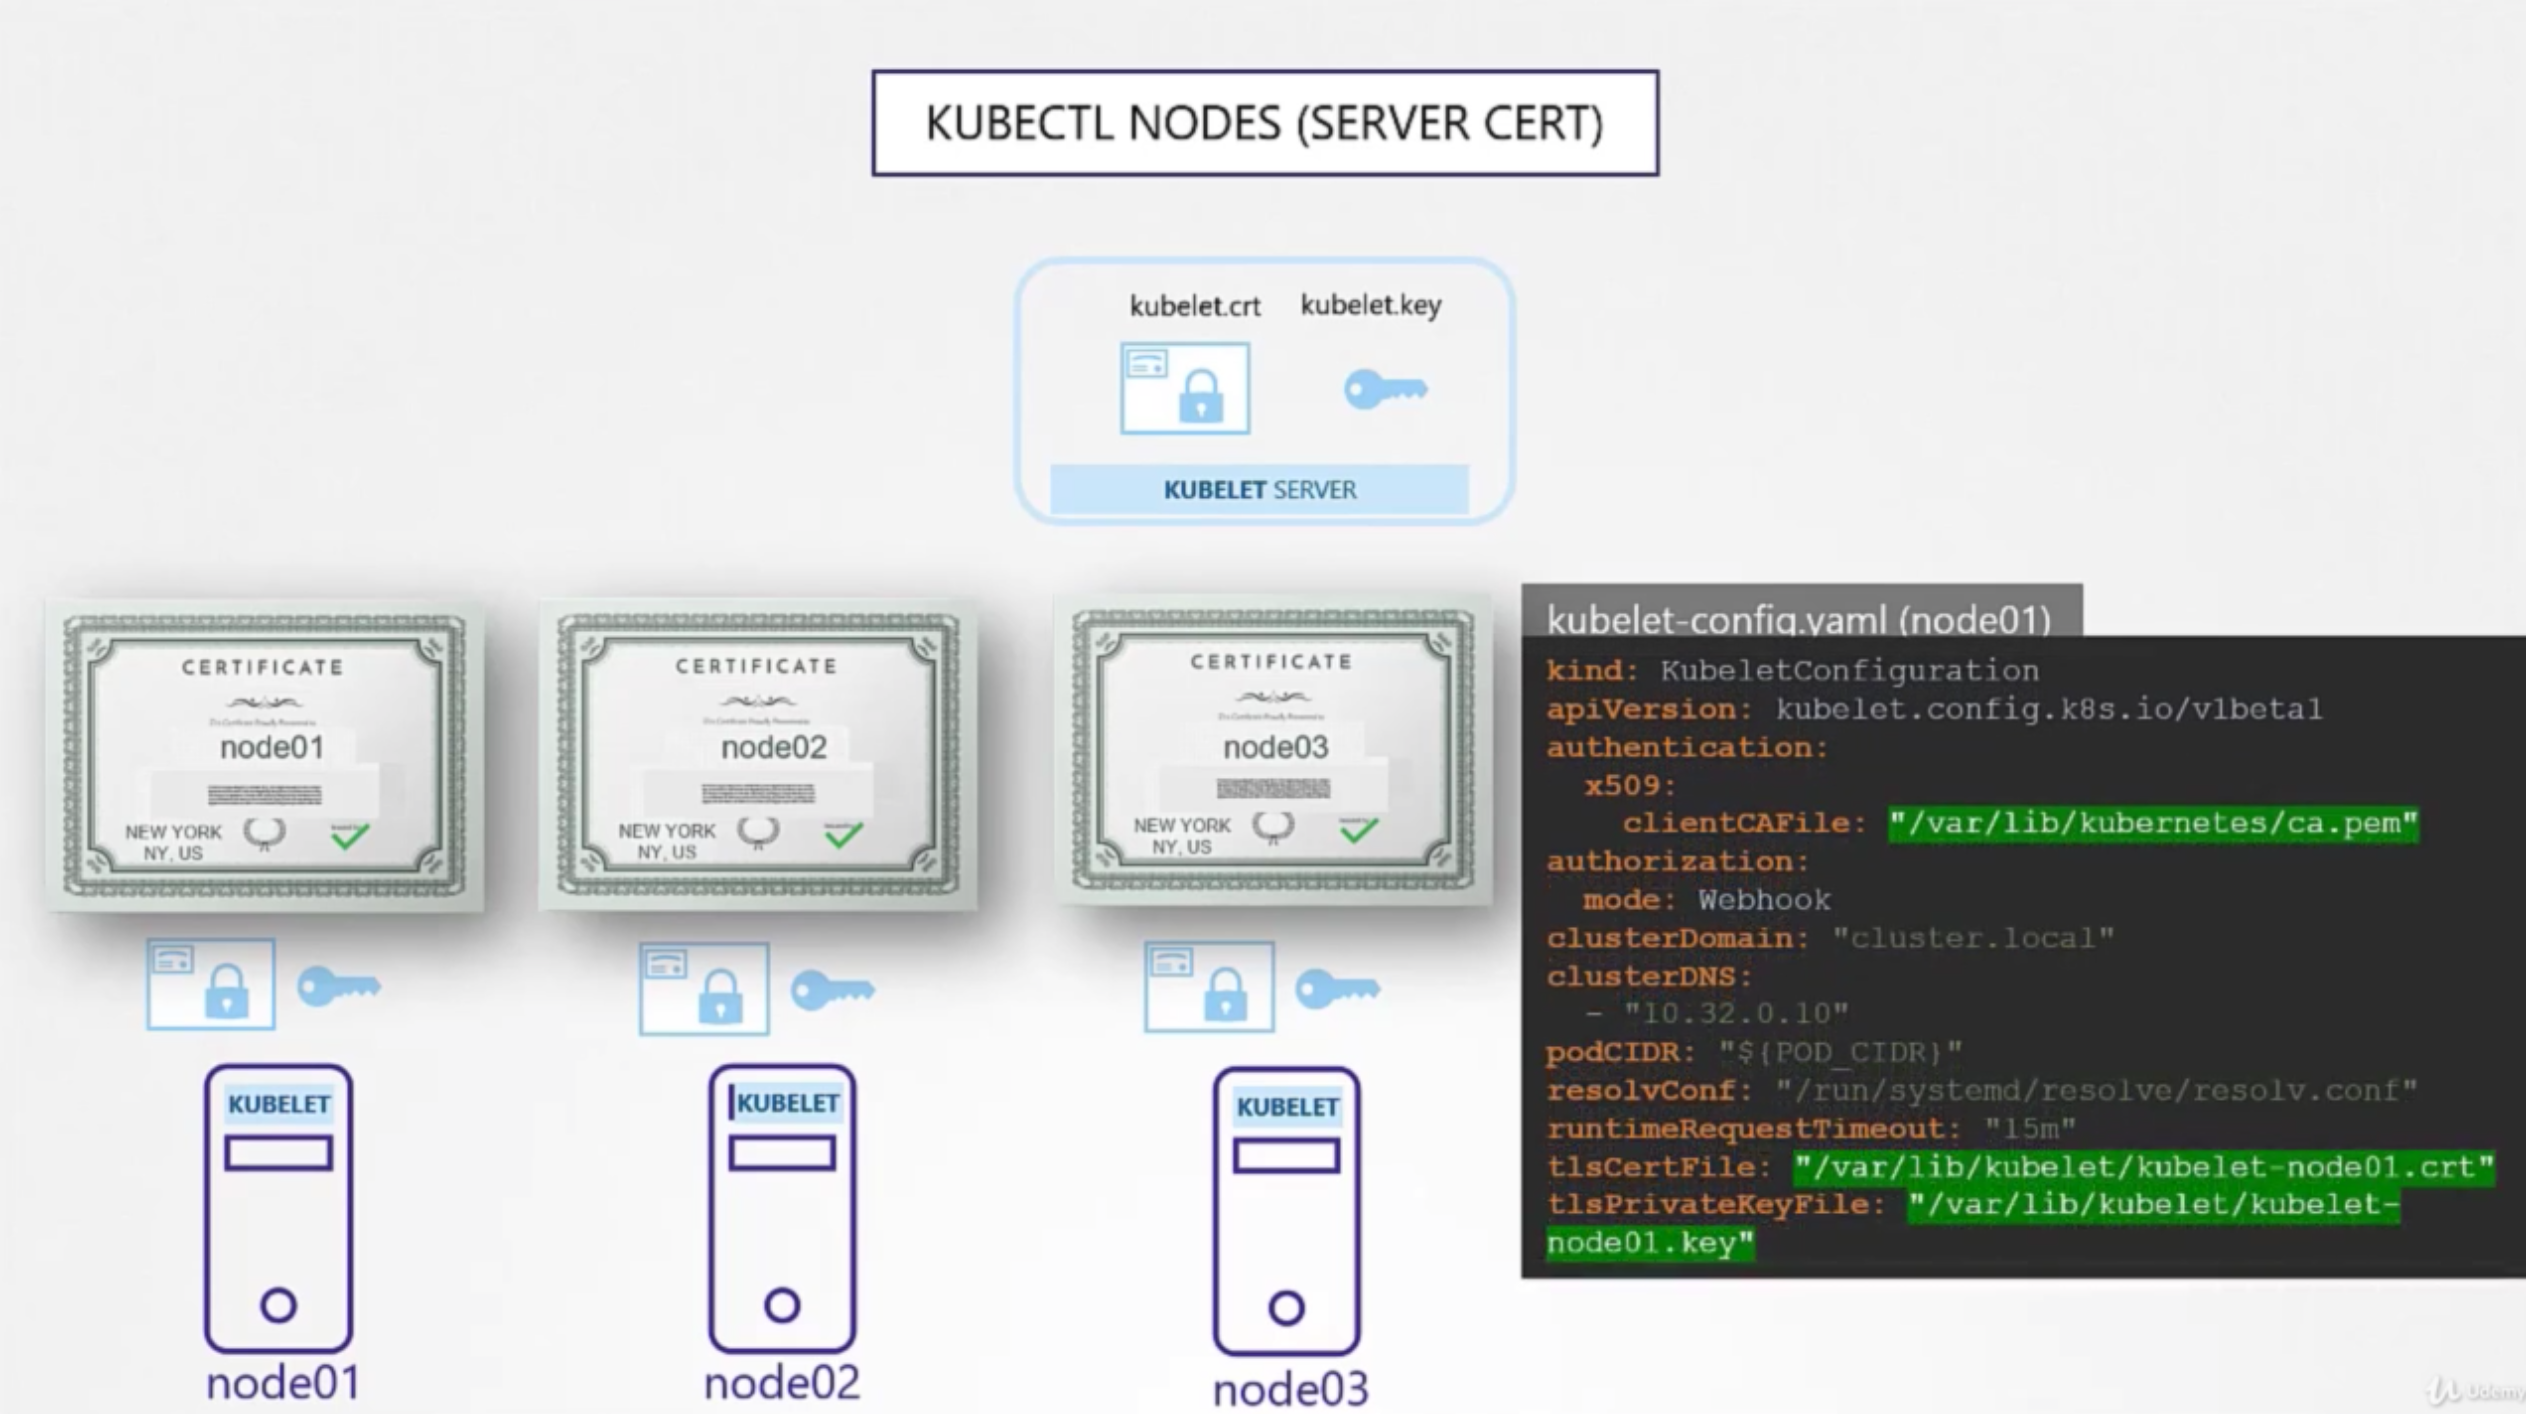Image resolution: width=2526 pixels, height=1414 pixels.
Task: Click the kubelet.crt certificate icon
Action: point(1184,388)
